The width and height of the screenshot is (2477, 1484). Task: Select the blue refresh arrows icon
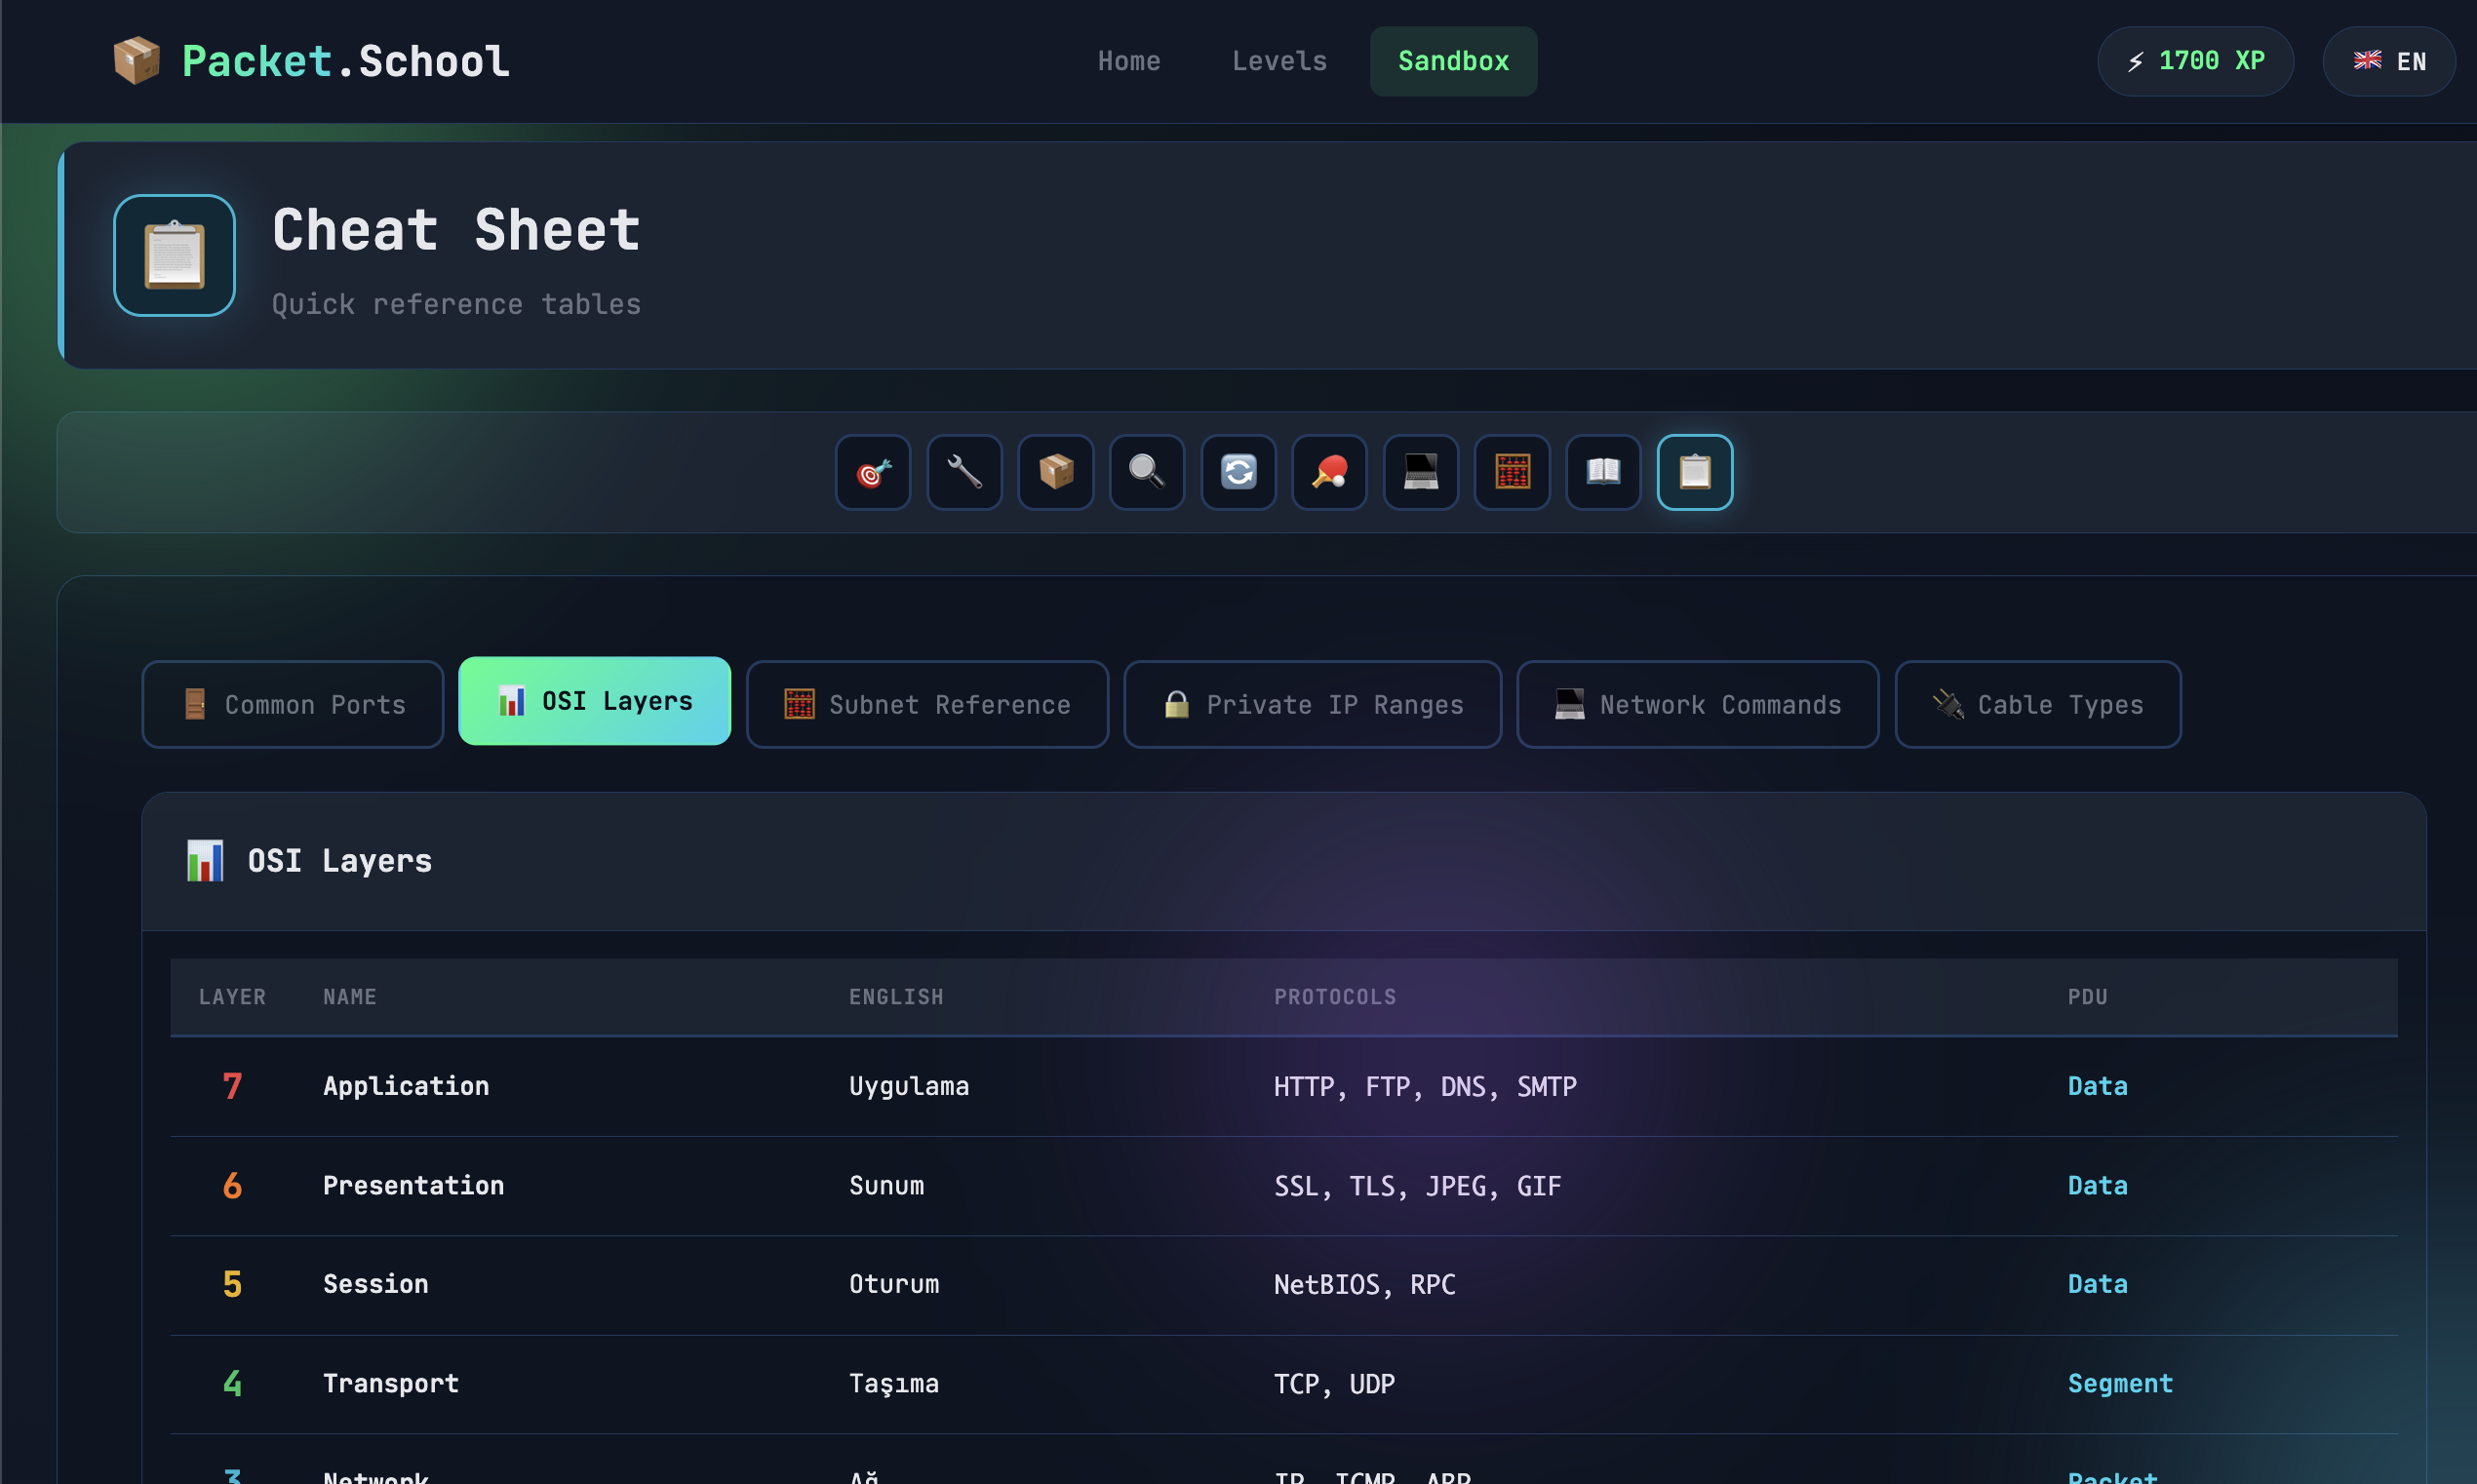[x=1238, y=472]
